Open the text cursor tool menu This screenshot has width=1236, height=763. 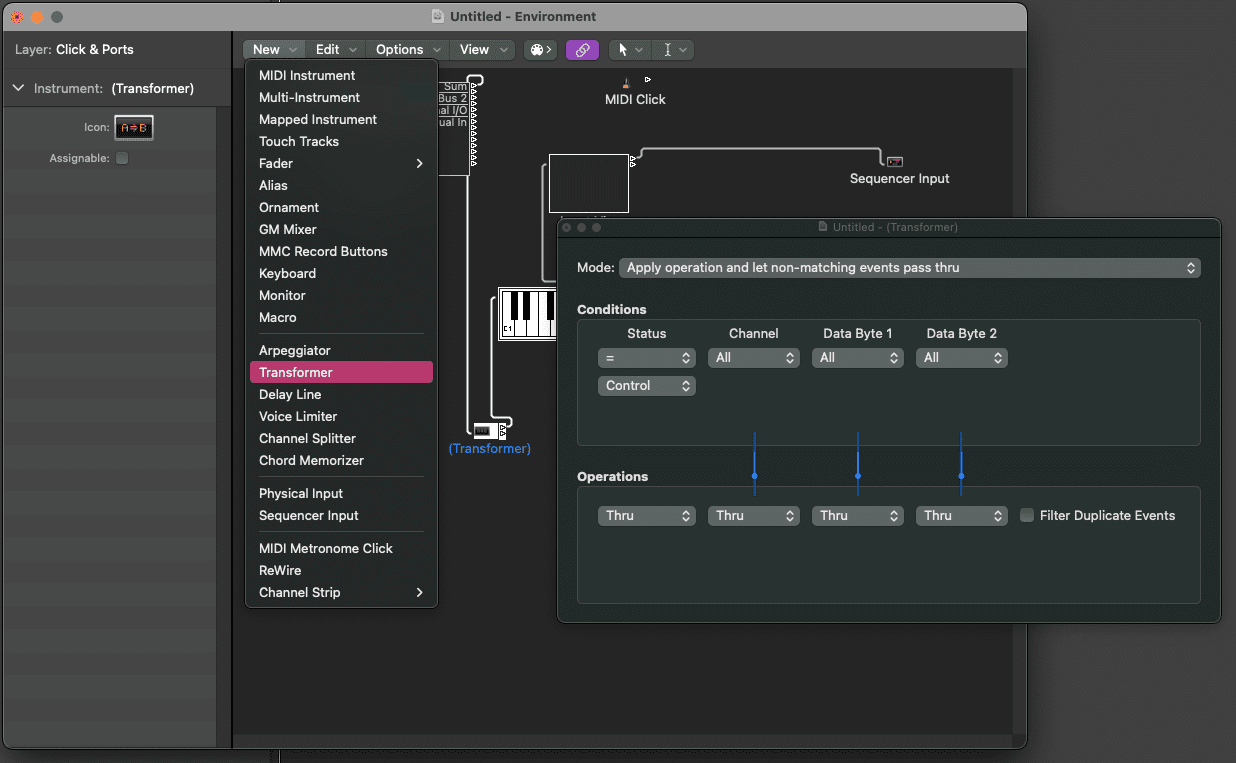point(674,49)
